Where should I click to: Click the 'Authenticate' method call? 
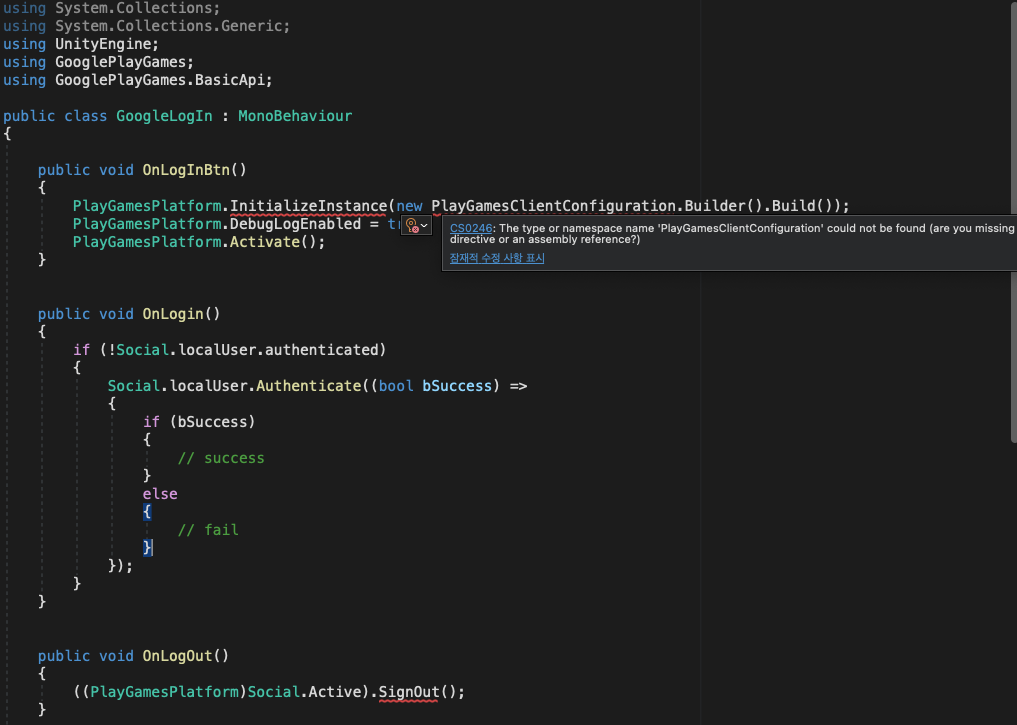[308, 386]
